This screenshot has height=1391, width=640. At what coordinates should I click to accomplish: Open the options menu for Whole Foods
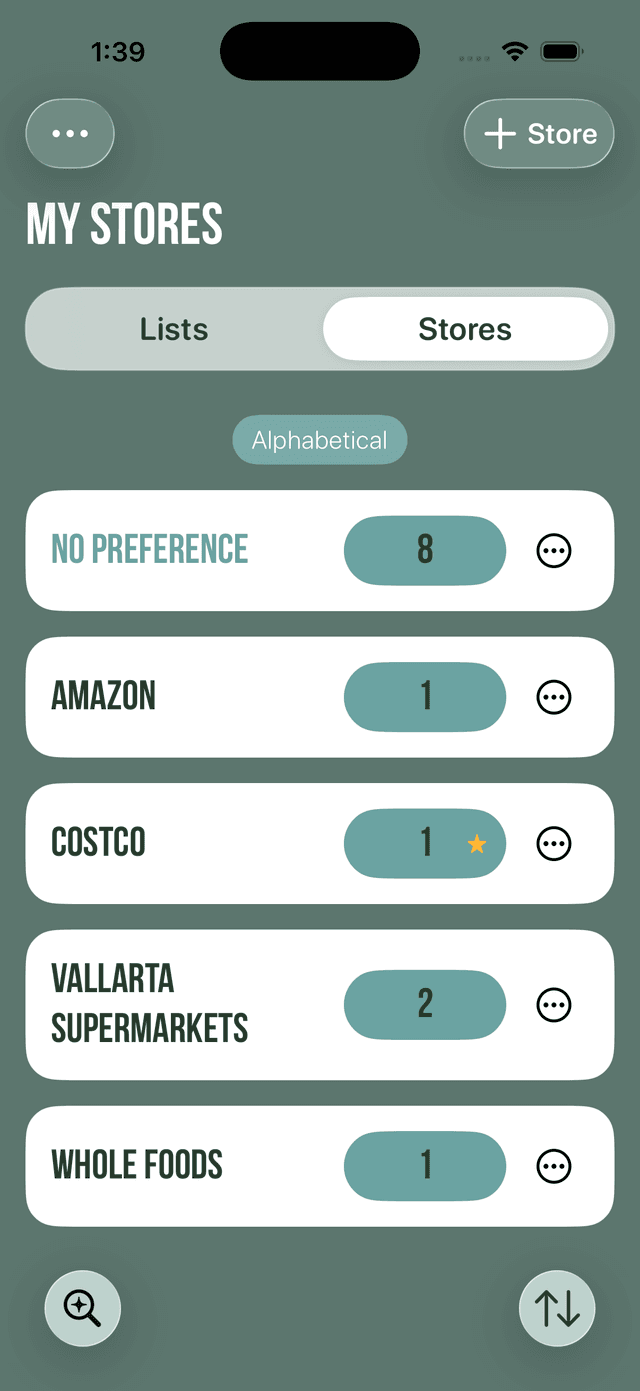pos(554,1166)
